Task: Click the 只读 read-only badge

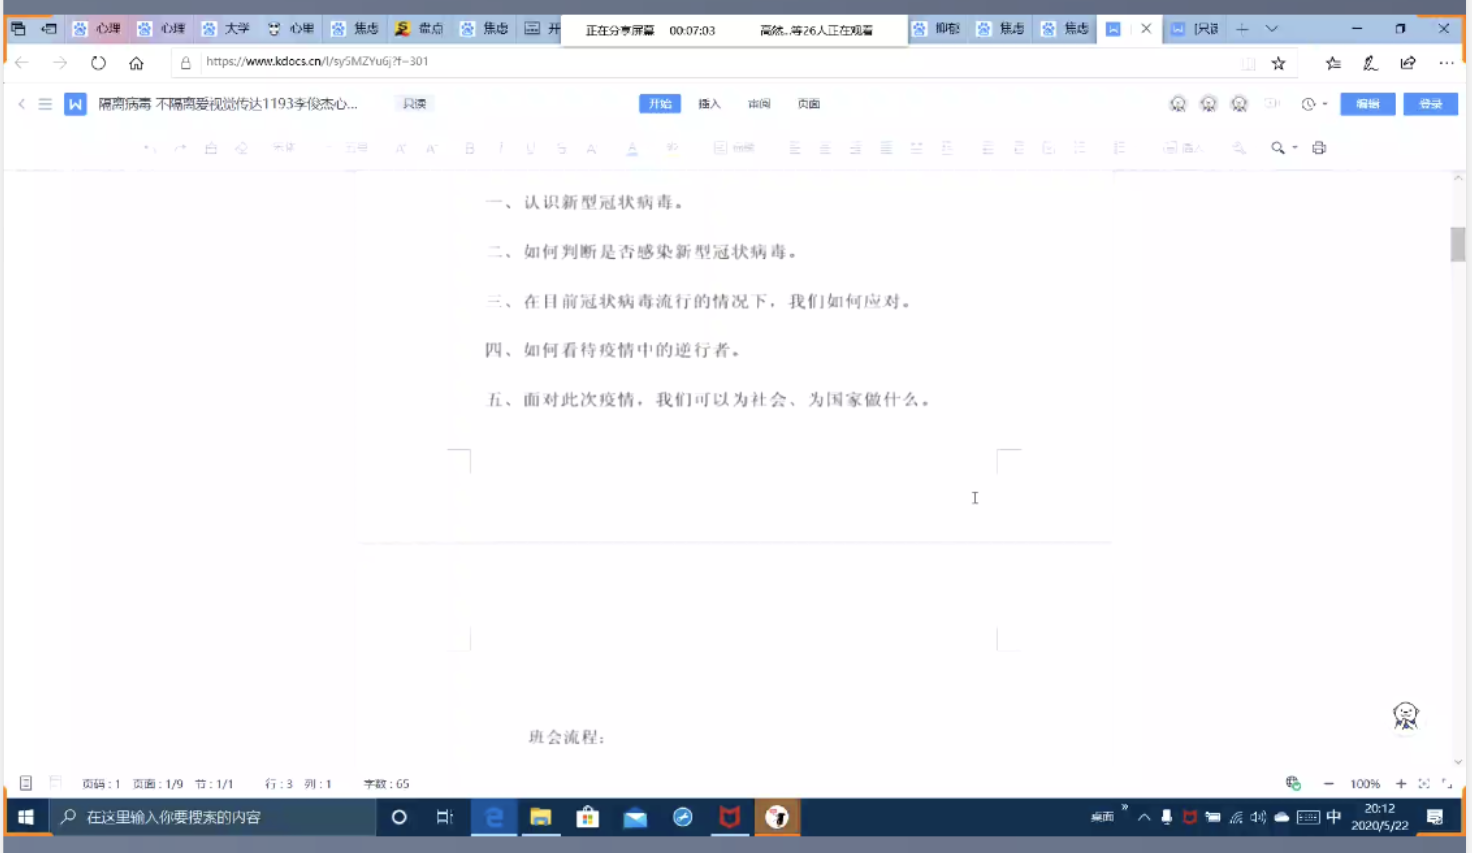Action: 414,103
